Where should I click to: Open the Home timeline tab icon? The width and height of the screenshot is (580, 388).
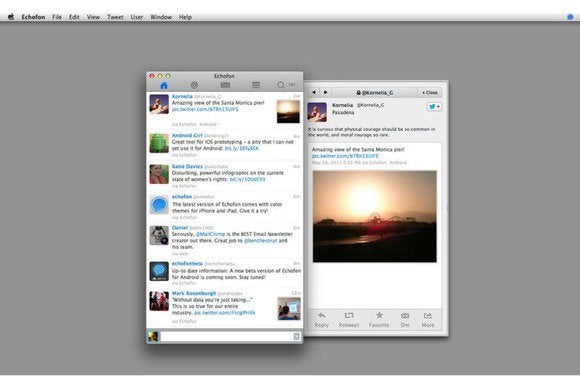[164, 85]
